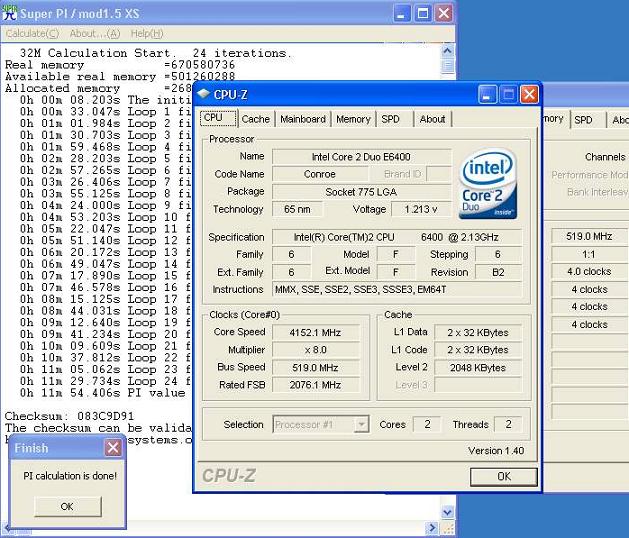Open the About tab in front CPU-Z window

pos(432,119)
